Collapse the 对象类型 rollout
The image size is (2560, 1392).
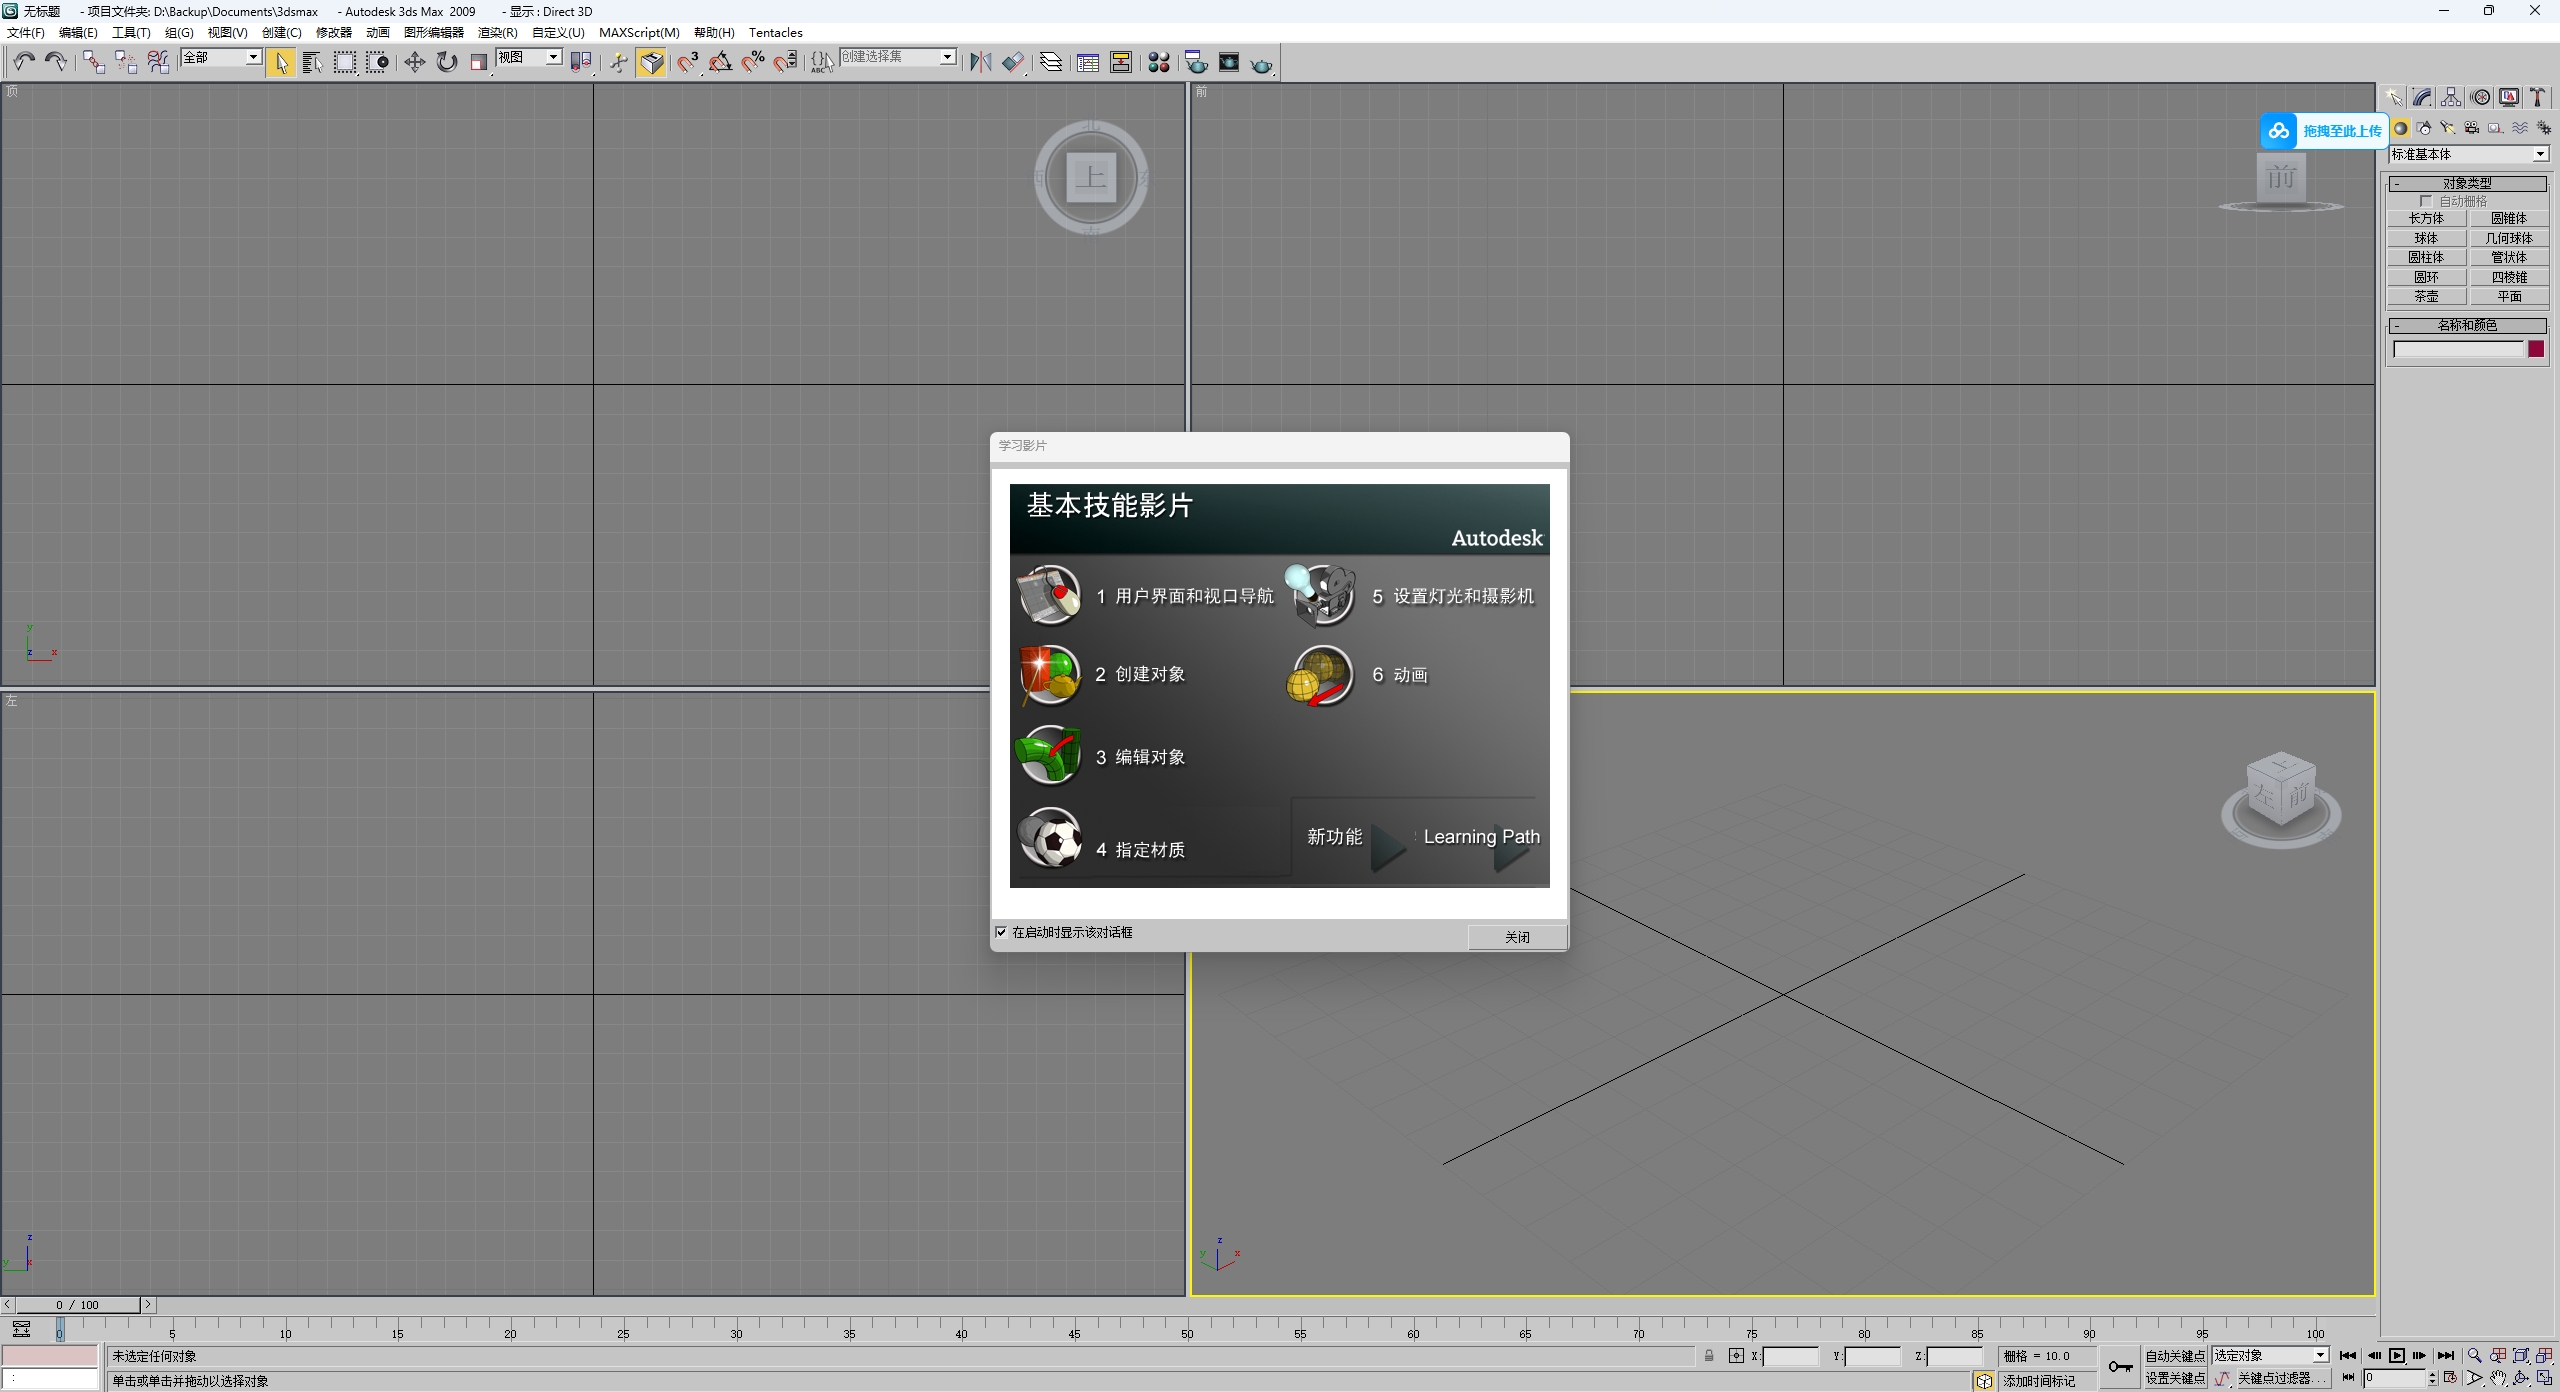pos(2466,184)
